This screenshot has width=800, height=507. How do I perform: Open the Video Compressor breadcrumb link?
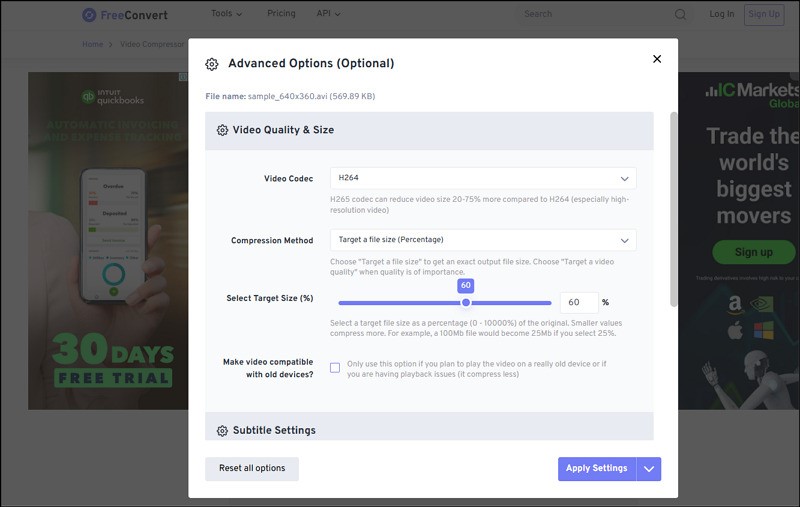click(x=152, y=44)
